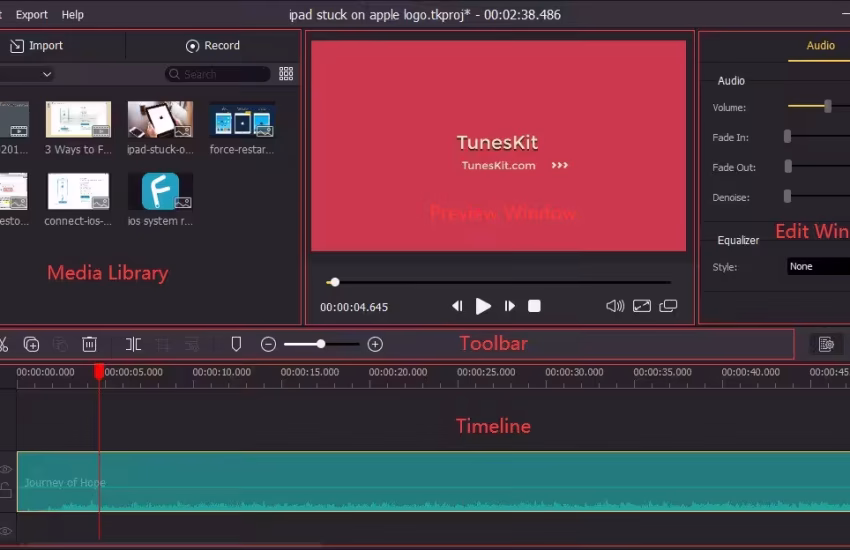Click the Record button
Image resolution: width=850 pixels, height=550 pixels.
[x=212, y=46]
